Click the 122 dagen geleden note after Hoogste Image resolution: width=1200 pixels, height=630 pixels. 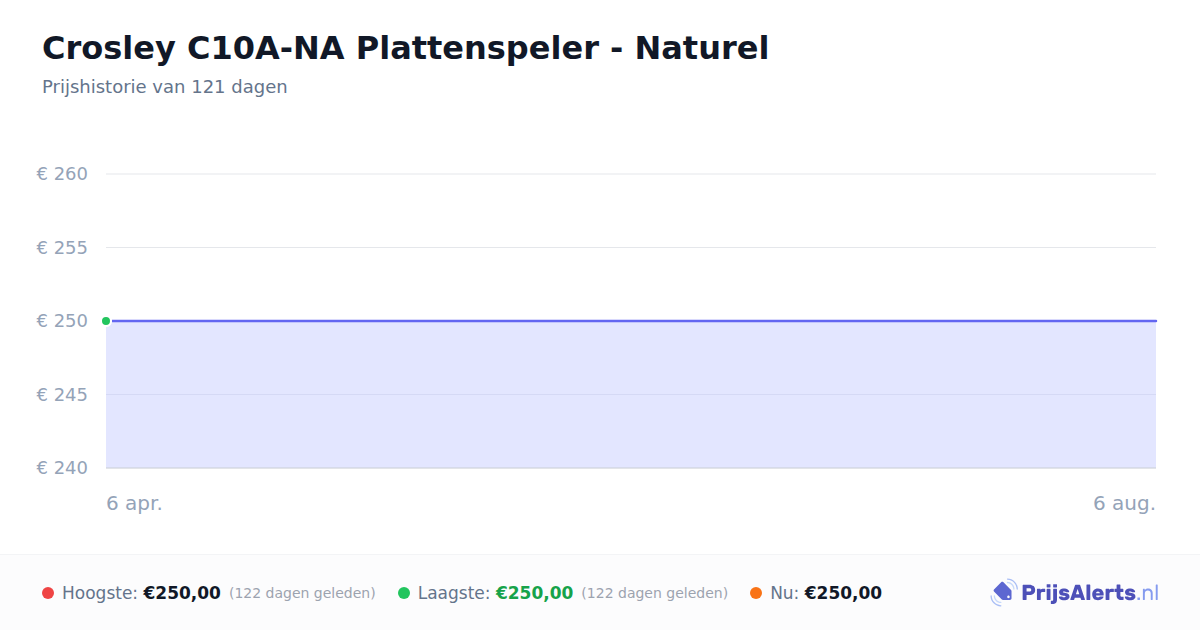(x=302, y=593)
